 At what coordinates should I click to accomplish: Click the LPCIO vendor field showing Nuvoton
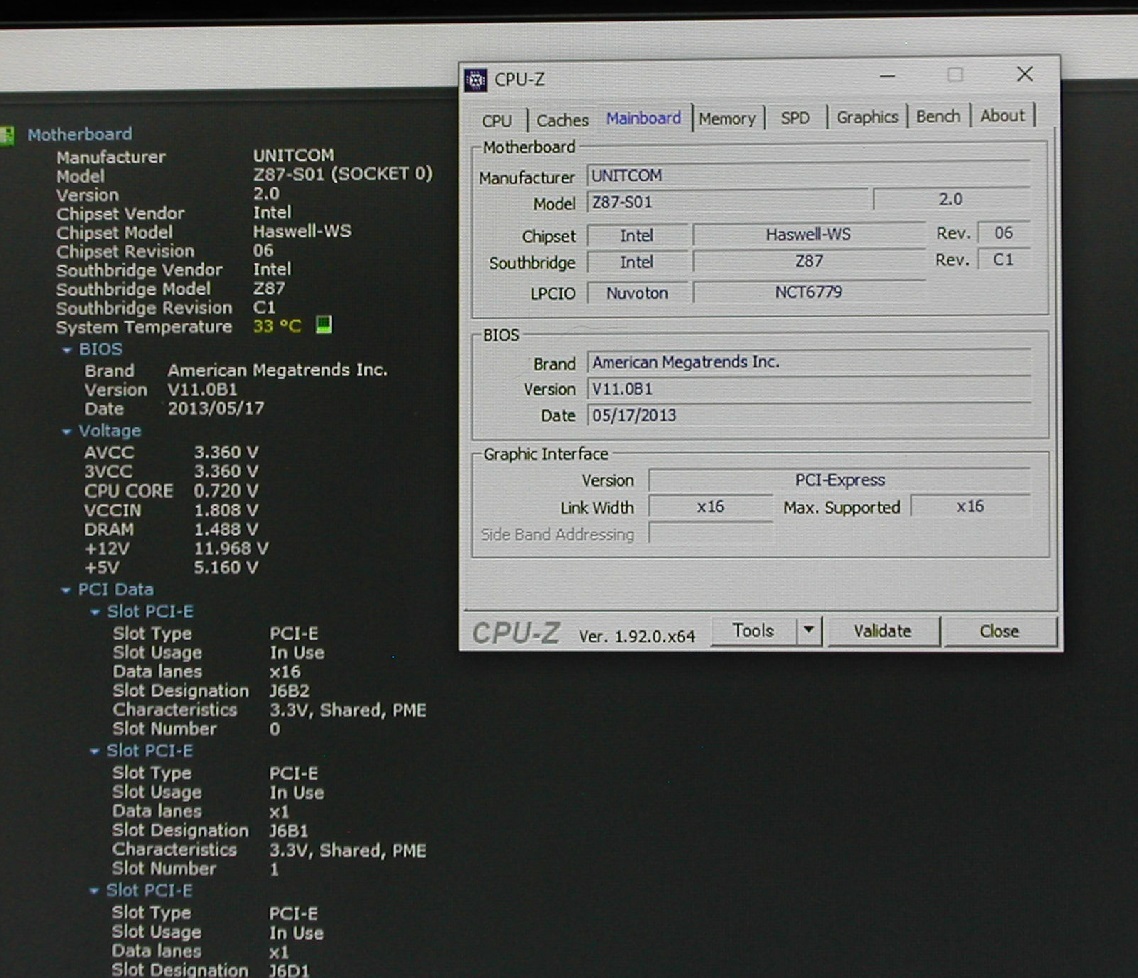[x=636, y=293]
